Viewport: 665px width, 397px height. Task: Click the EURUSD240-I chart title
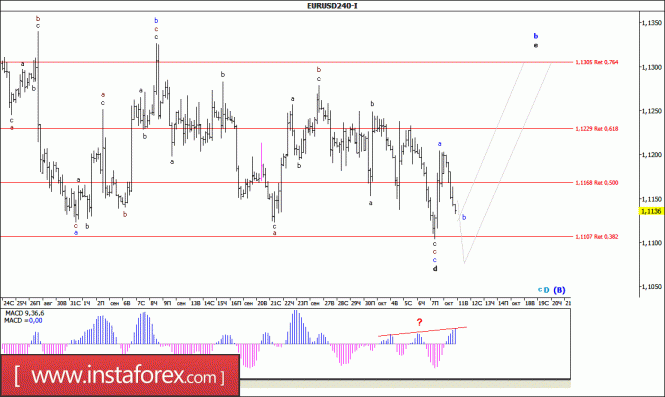332,6
